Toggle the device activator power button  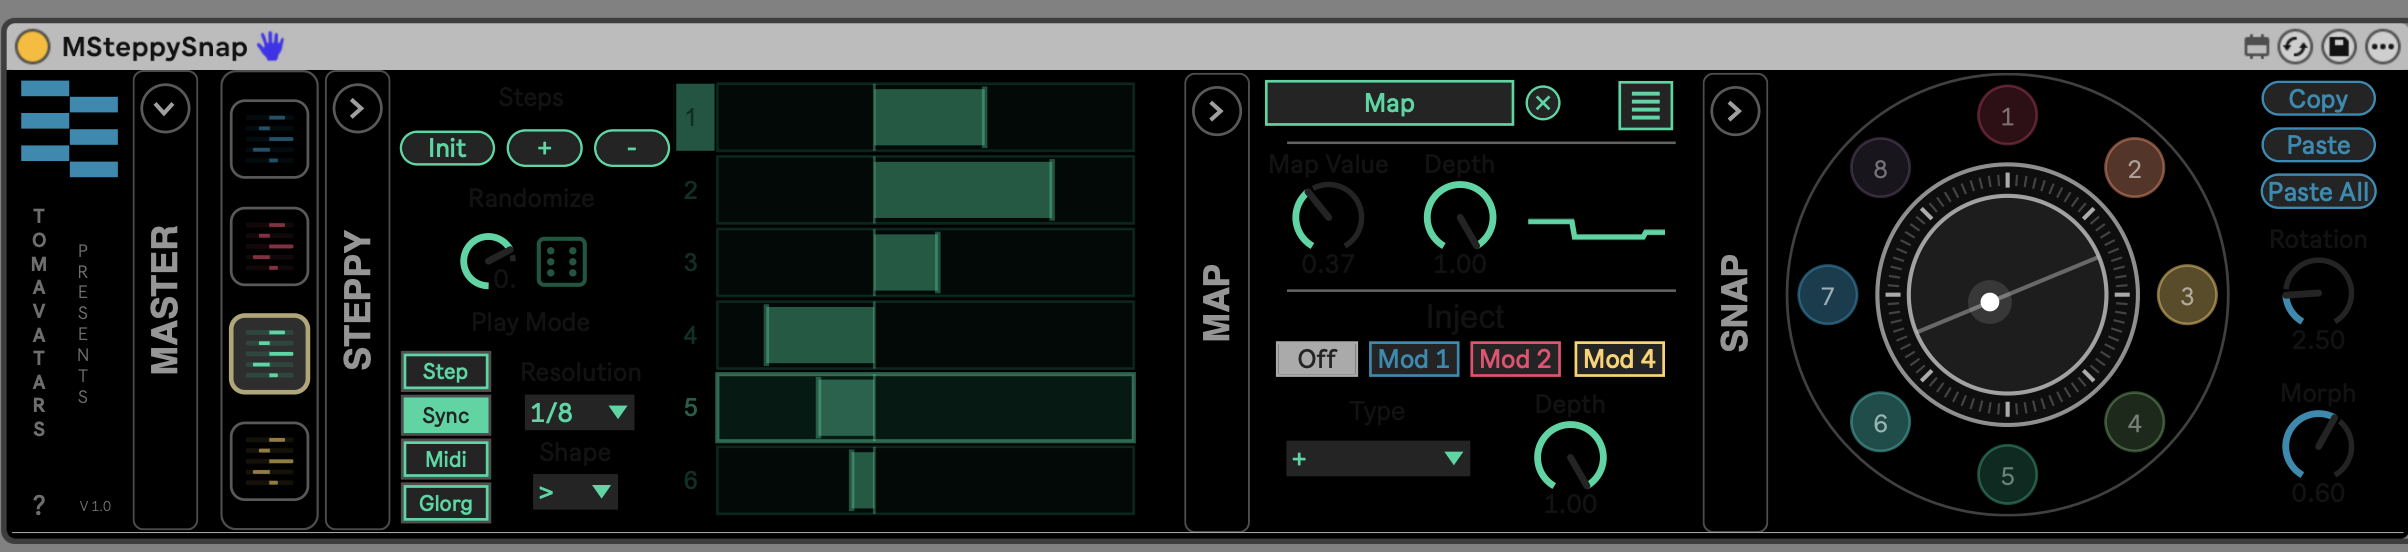33,47
